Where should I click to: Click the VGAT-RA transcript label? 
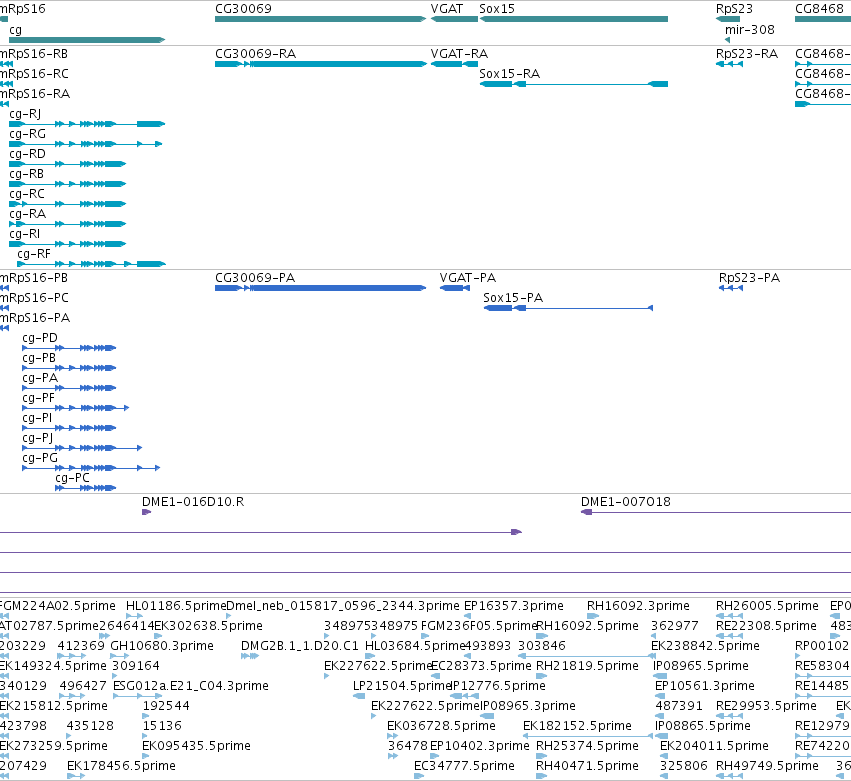[x=459, y=54]
